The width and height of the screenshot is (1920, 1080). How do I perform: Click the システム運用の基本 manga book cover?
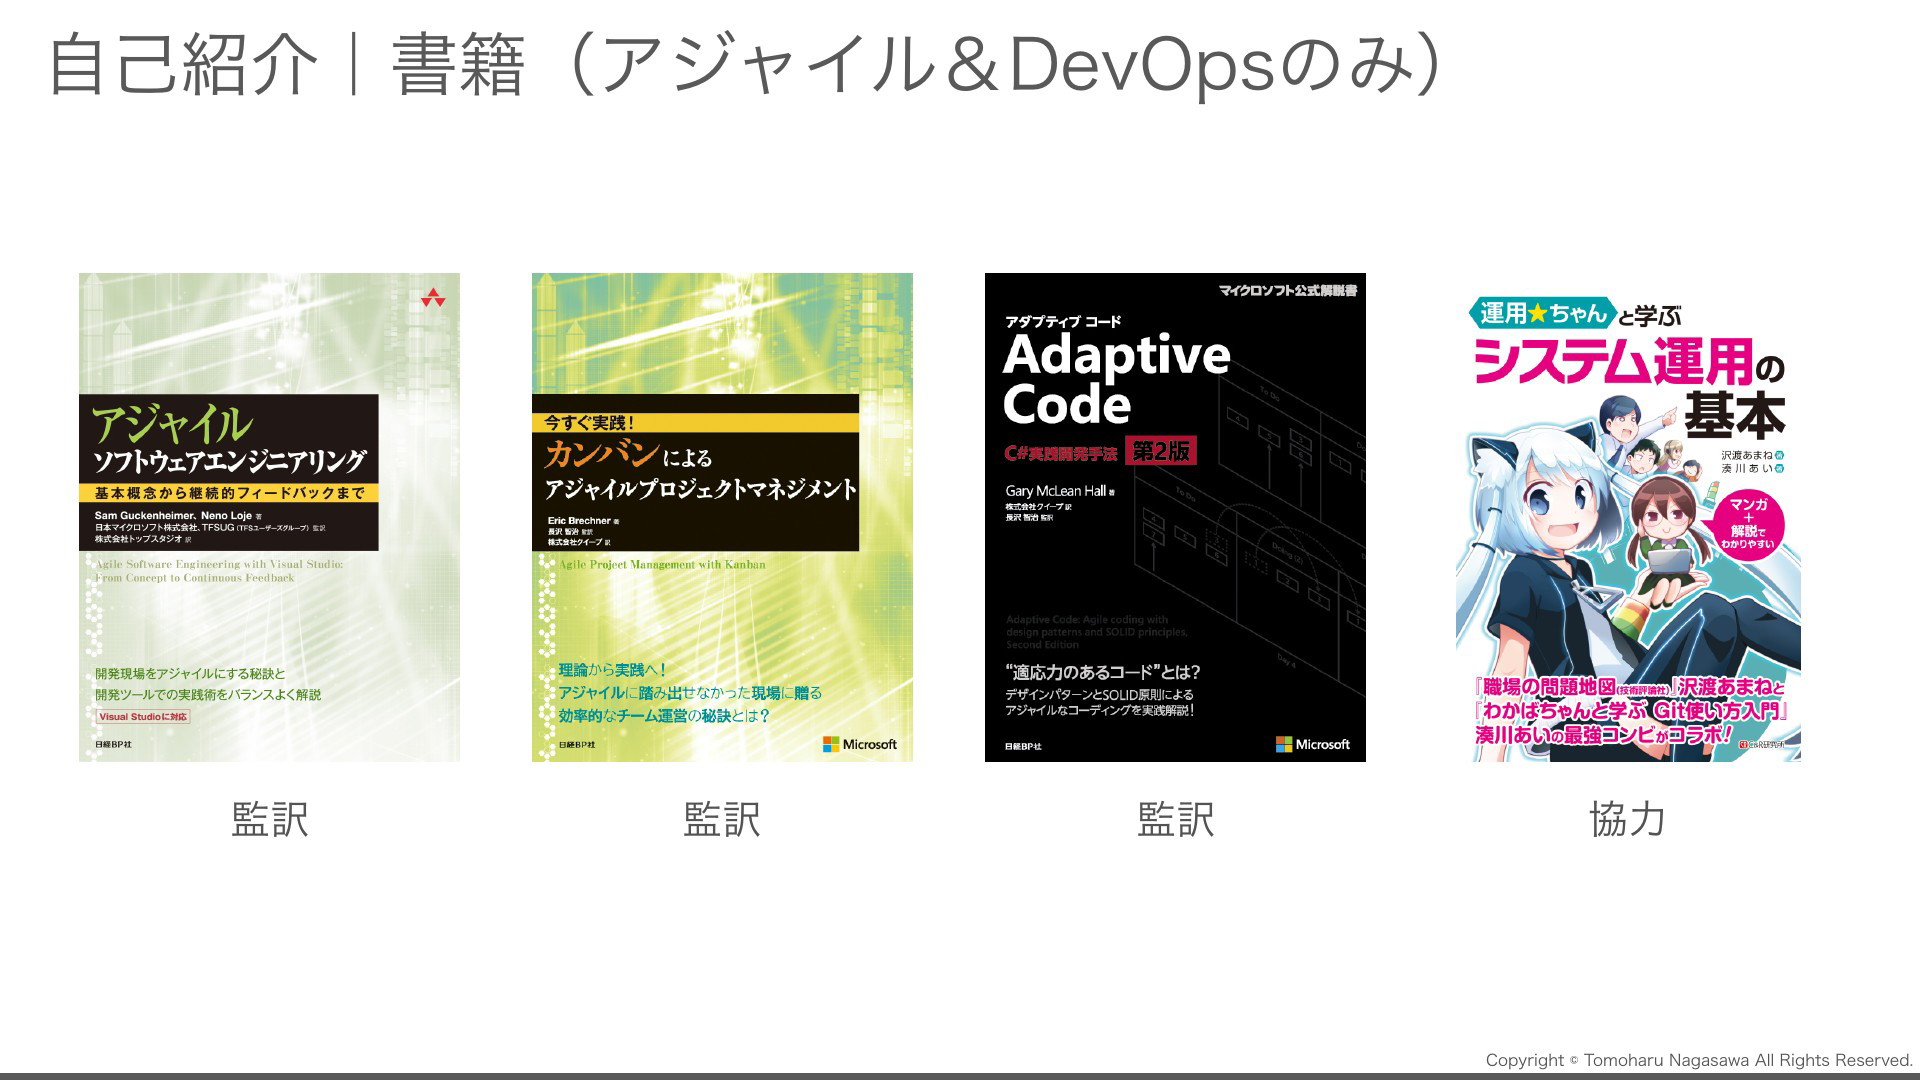(x=1628, y=527)
